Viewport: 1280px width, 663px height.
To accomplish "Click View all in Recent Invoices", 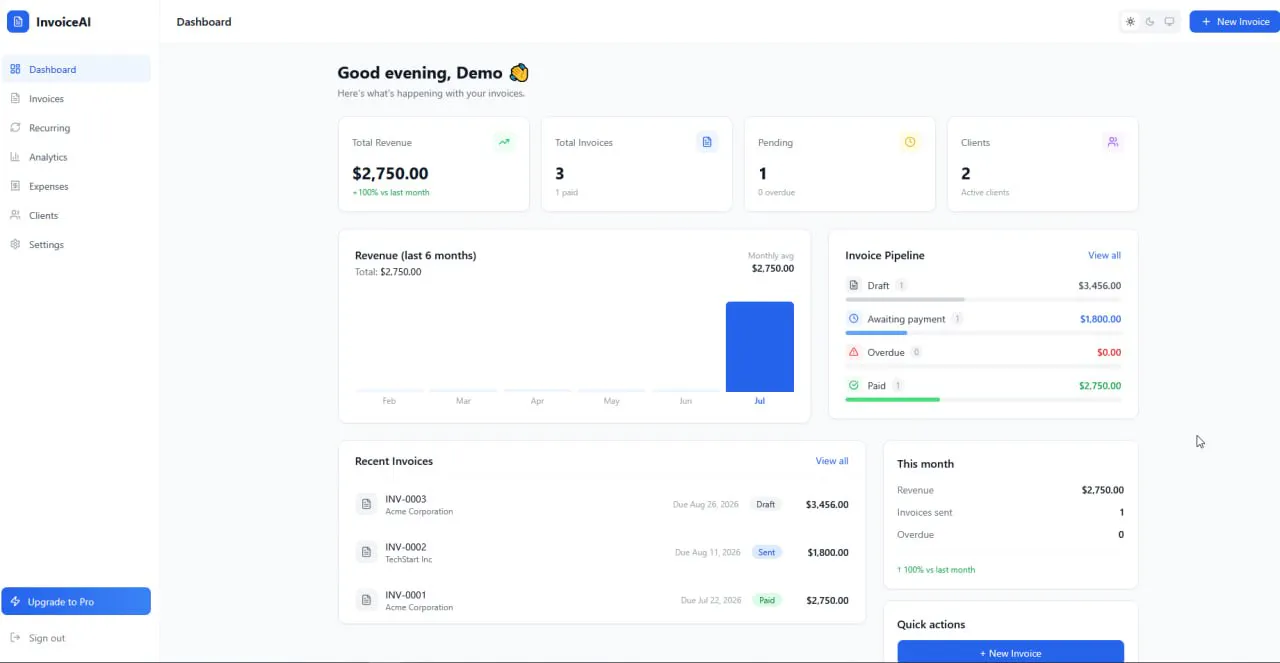I will coord(832,461).
